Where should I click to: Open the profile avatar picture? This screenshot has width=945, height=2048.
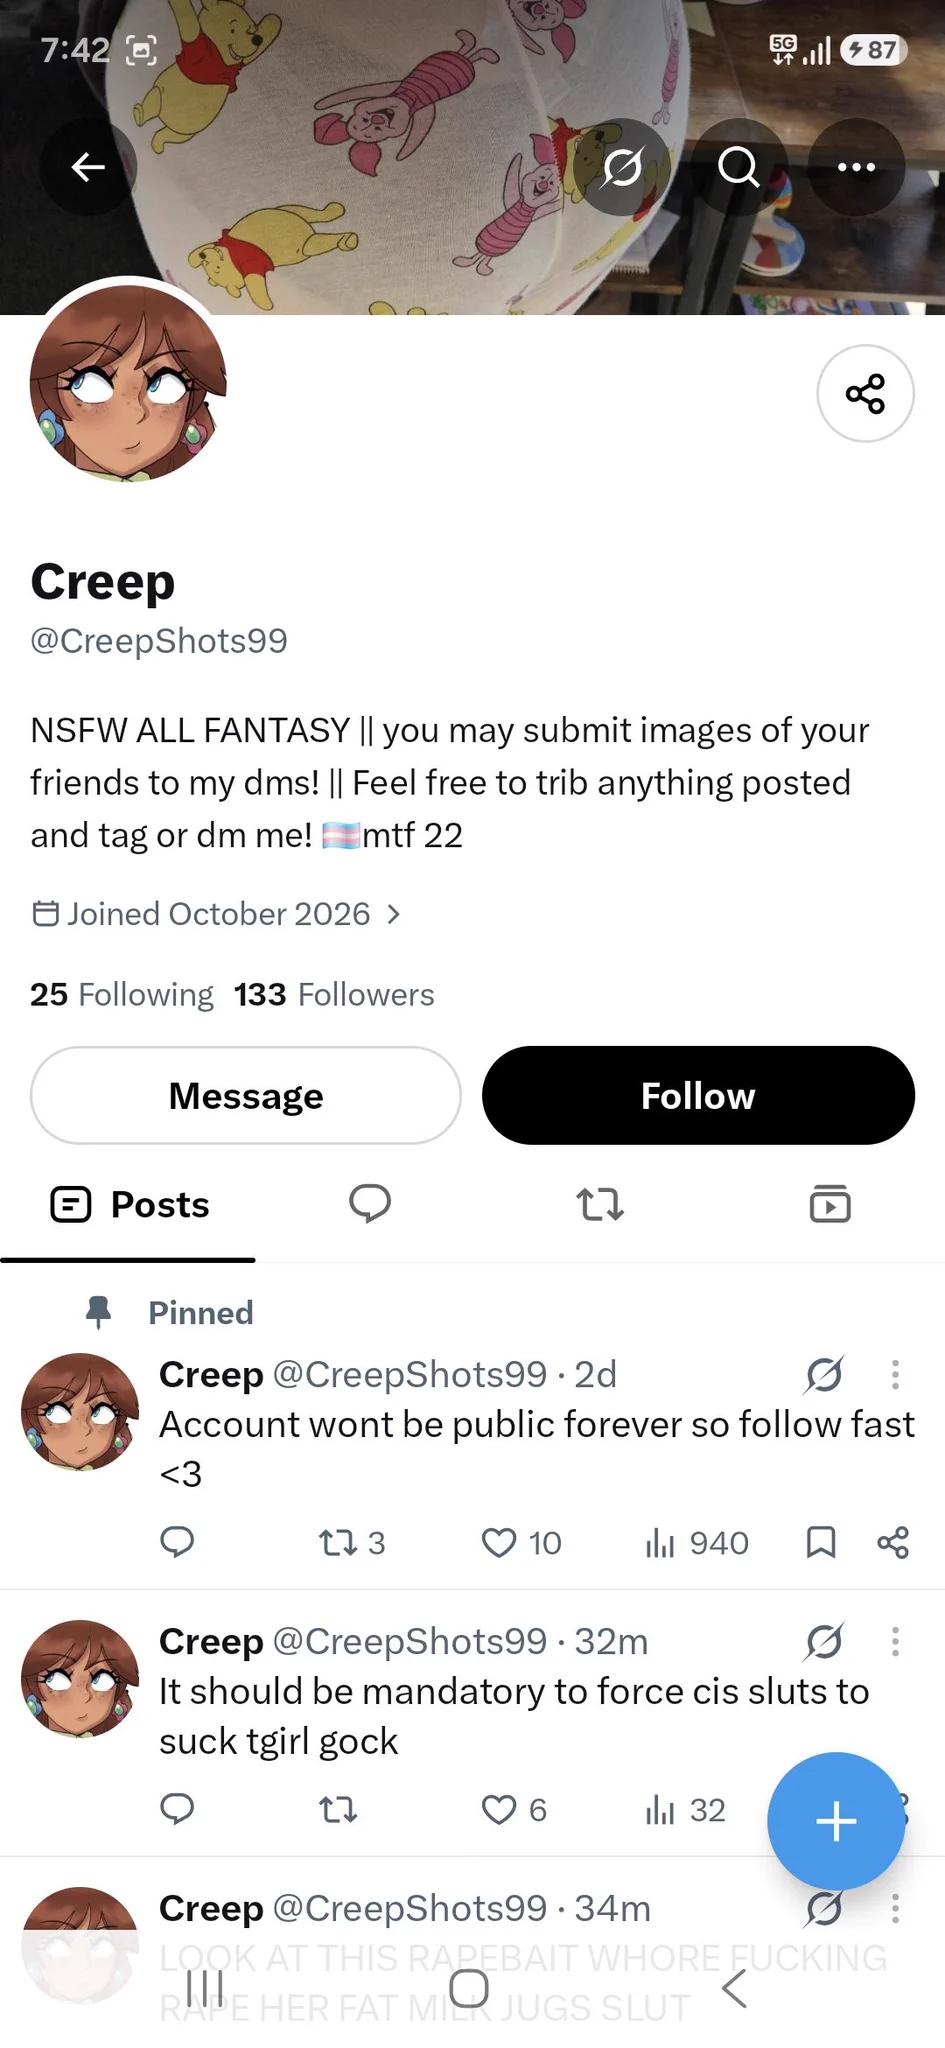pyautogui.click(x=128, y=381)
